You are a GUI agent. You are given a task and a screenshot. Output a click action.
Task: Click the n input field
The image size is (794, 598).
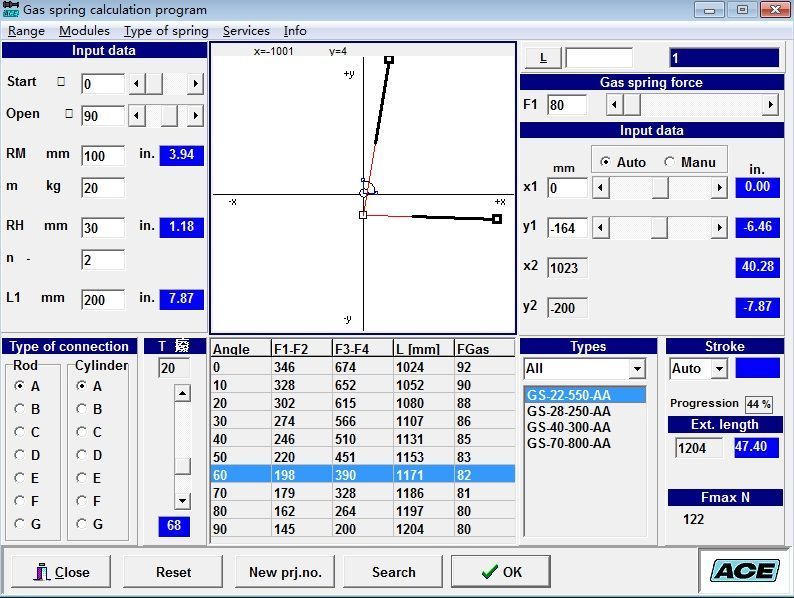[x=103, y=260]
